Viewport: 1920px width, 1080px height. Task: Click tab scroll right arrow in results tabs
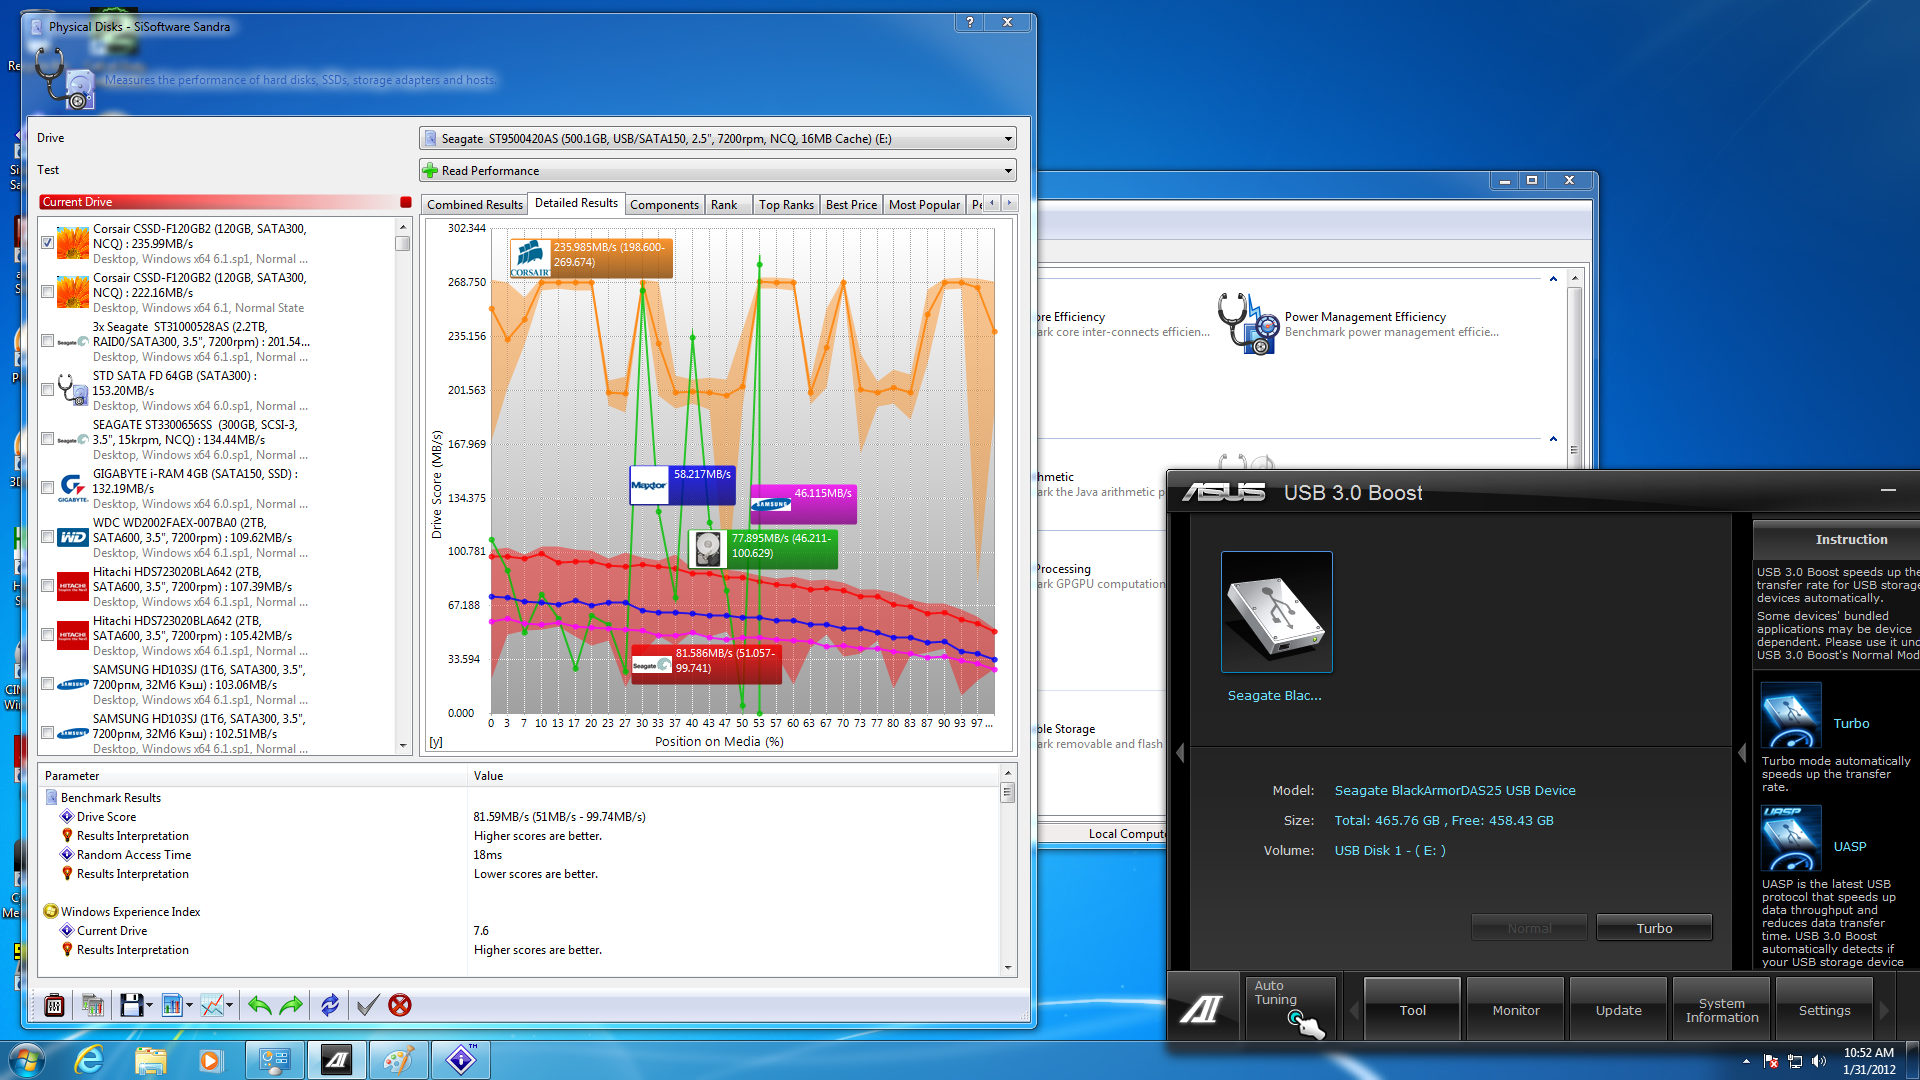click(x=1010, y=204)
